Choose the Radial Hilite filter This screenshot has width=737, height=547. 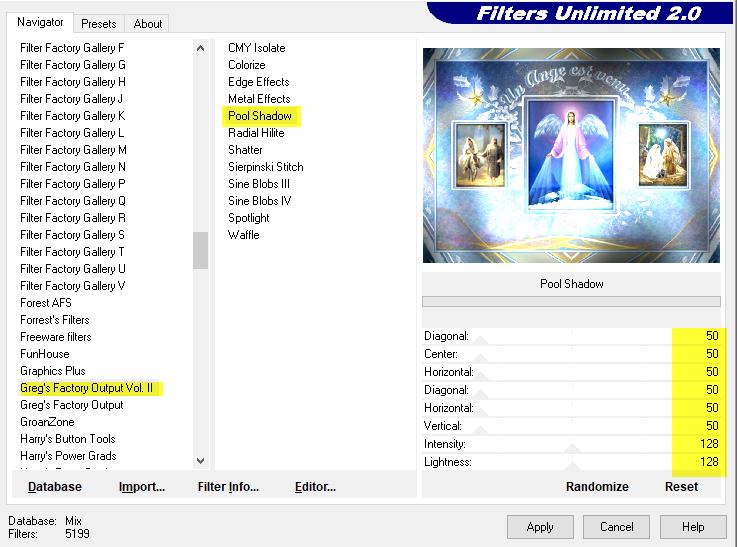pyautogui.click(x=256, y=133)
